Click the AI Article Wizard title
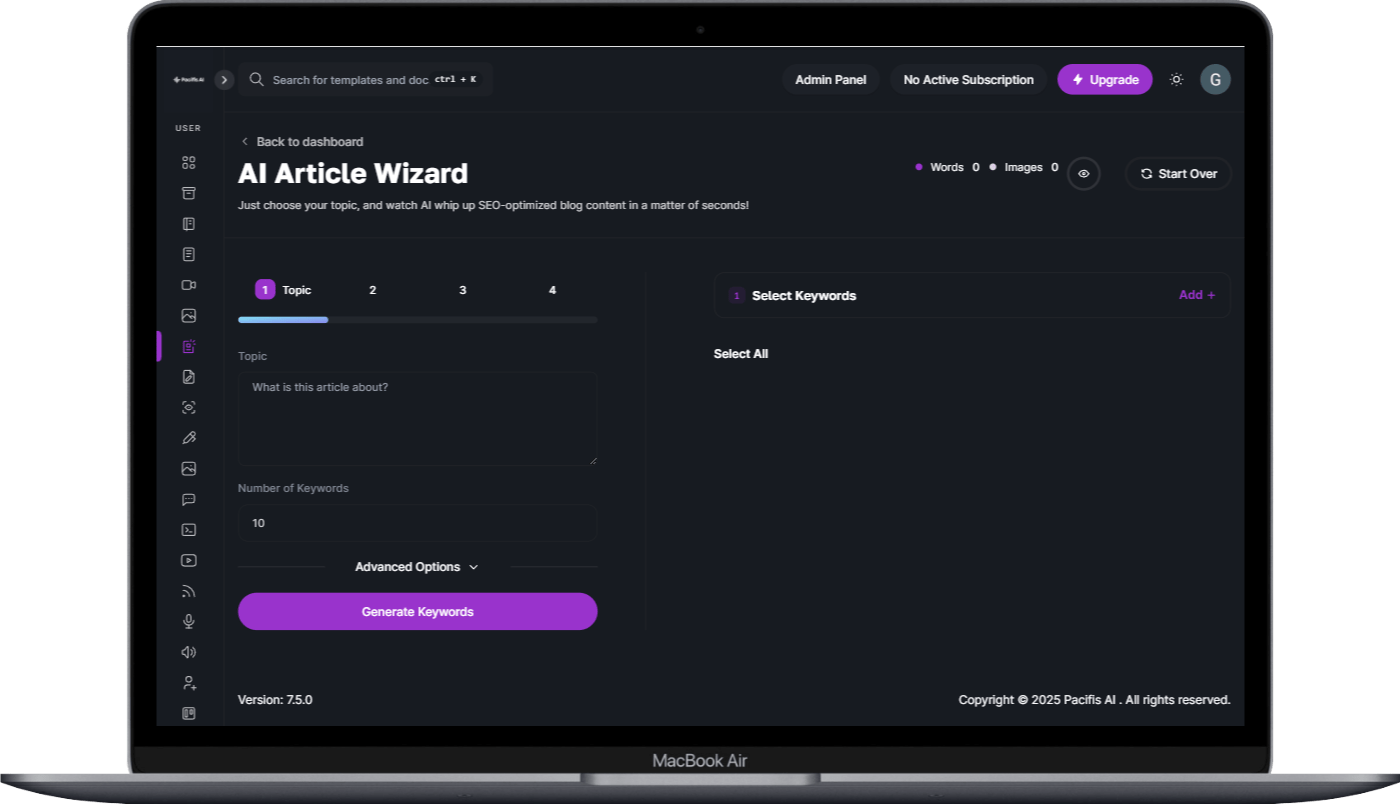The image size is (1400, 804). 353,173
